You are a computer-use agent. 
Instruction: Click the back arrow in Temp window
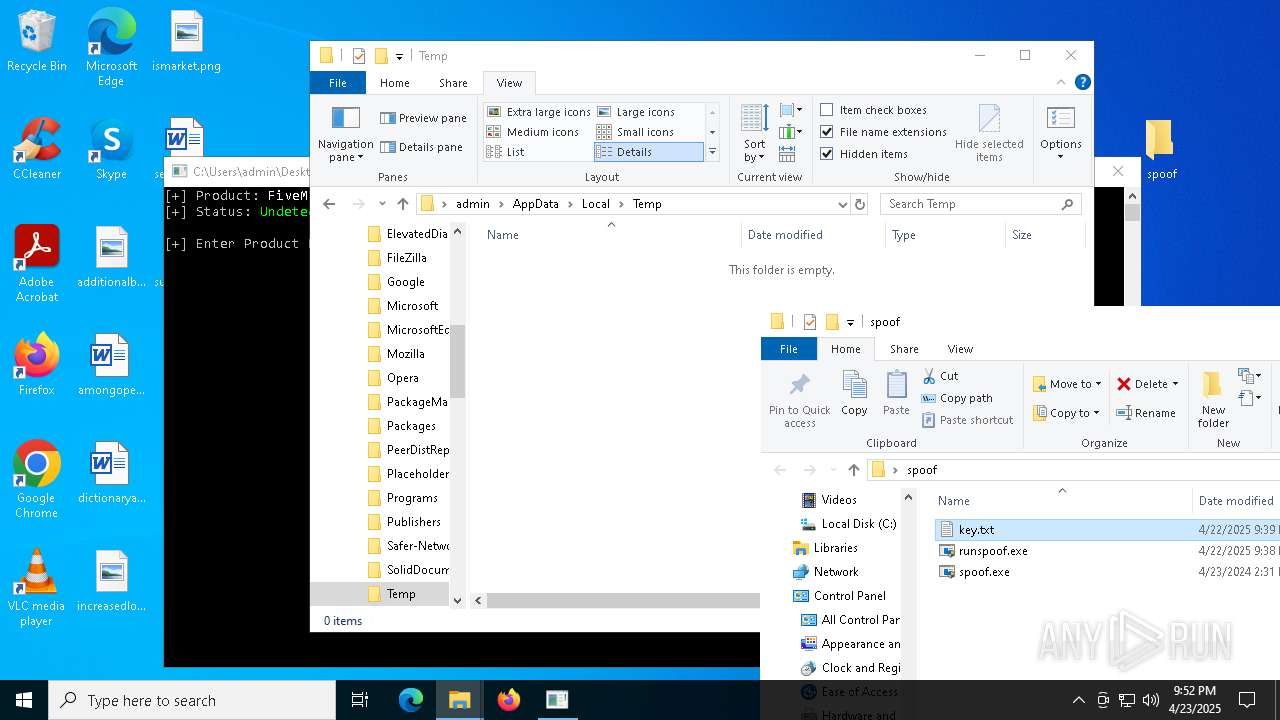tap(329, 204)
